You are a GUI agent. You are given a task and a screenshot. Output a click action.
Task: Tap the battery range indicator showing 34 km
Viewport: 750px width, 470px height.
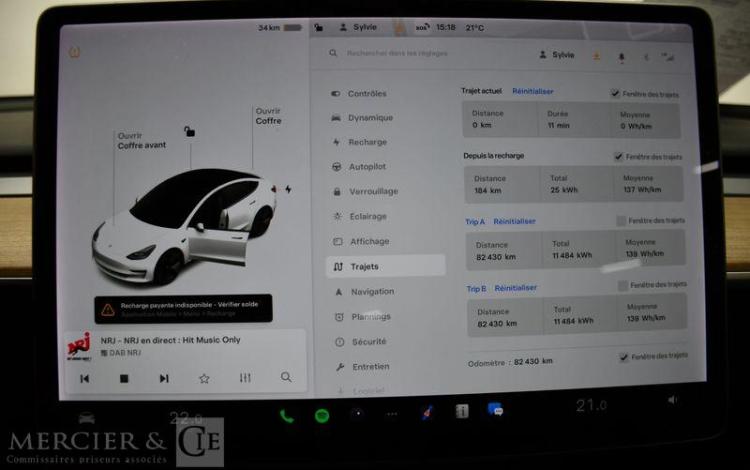point(280,28)
